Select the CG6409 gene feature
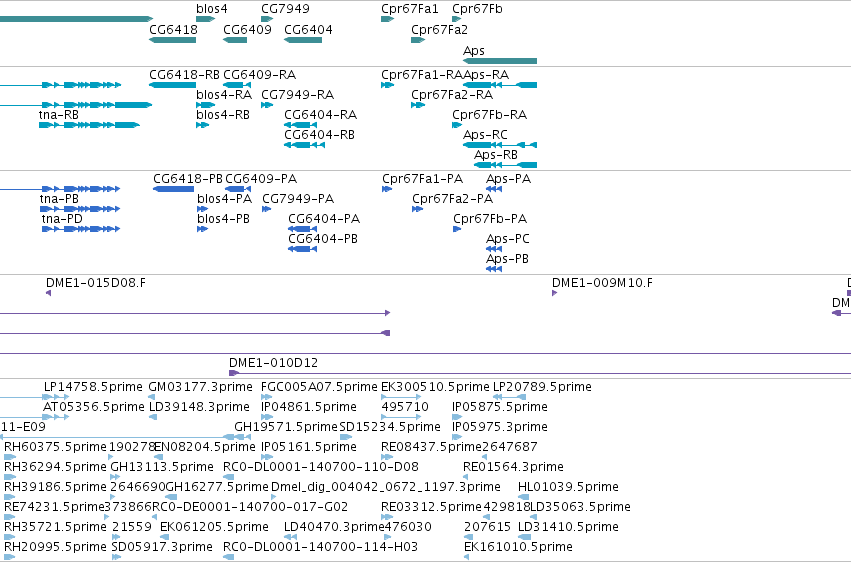Screen dimensions: 851x562 235,40
